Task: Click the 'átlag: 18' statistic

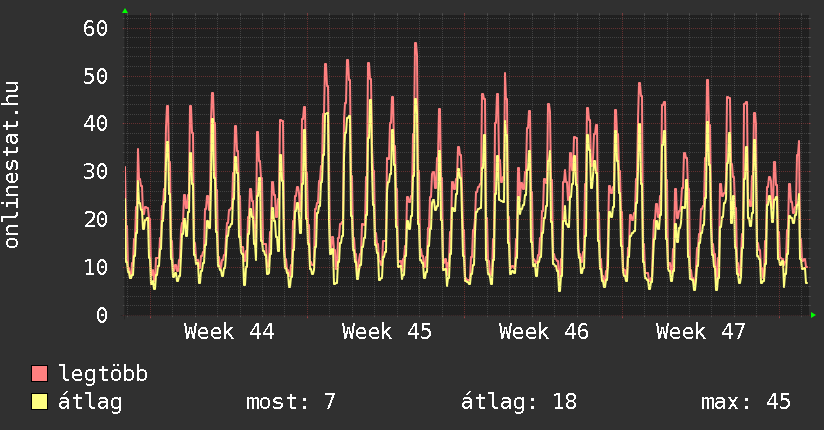Action: point(519,402)
